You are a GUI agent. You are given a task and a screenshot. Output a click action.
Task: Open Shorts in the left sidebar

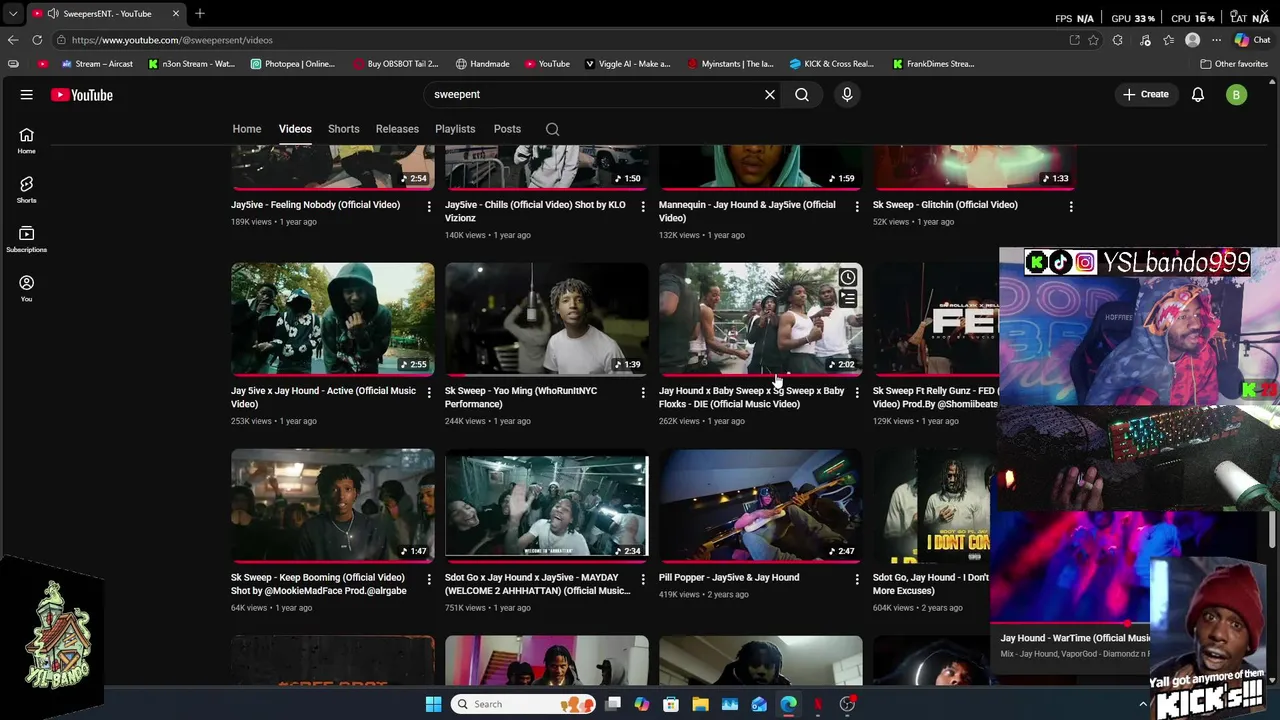pyautogui.click(x=27, y=190)
